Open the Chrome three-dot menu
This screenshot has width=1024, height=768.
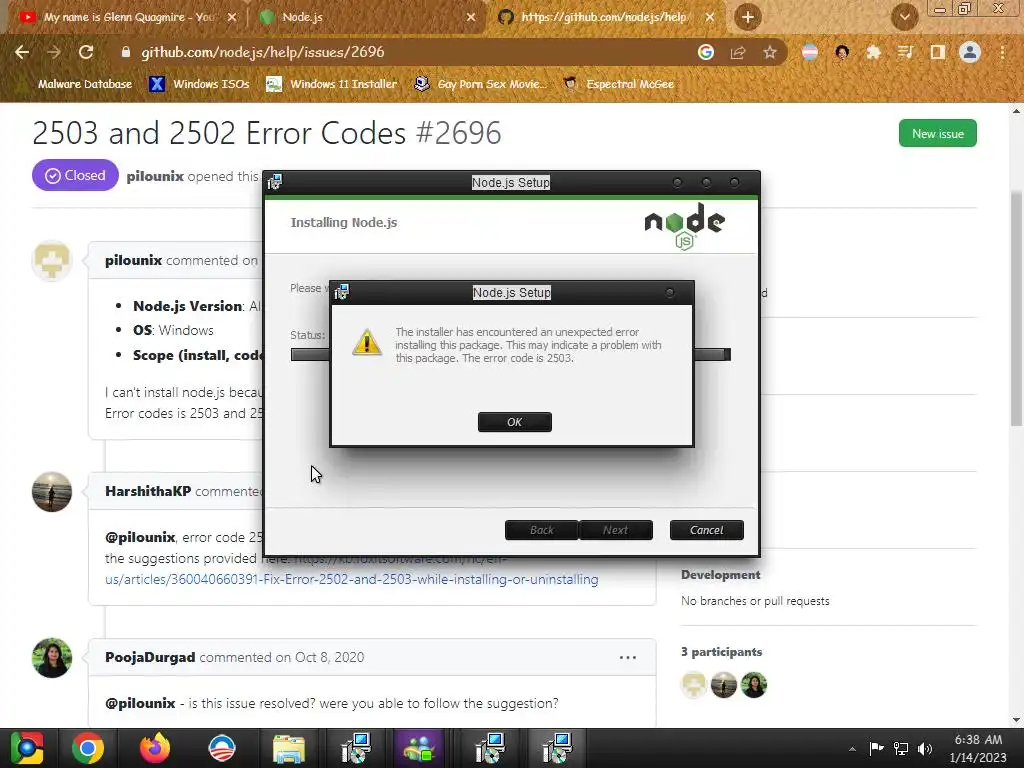pos(1002,52)
